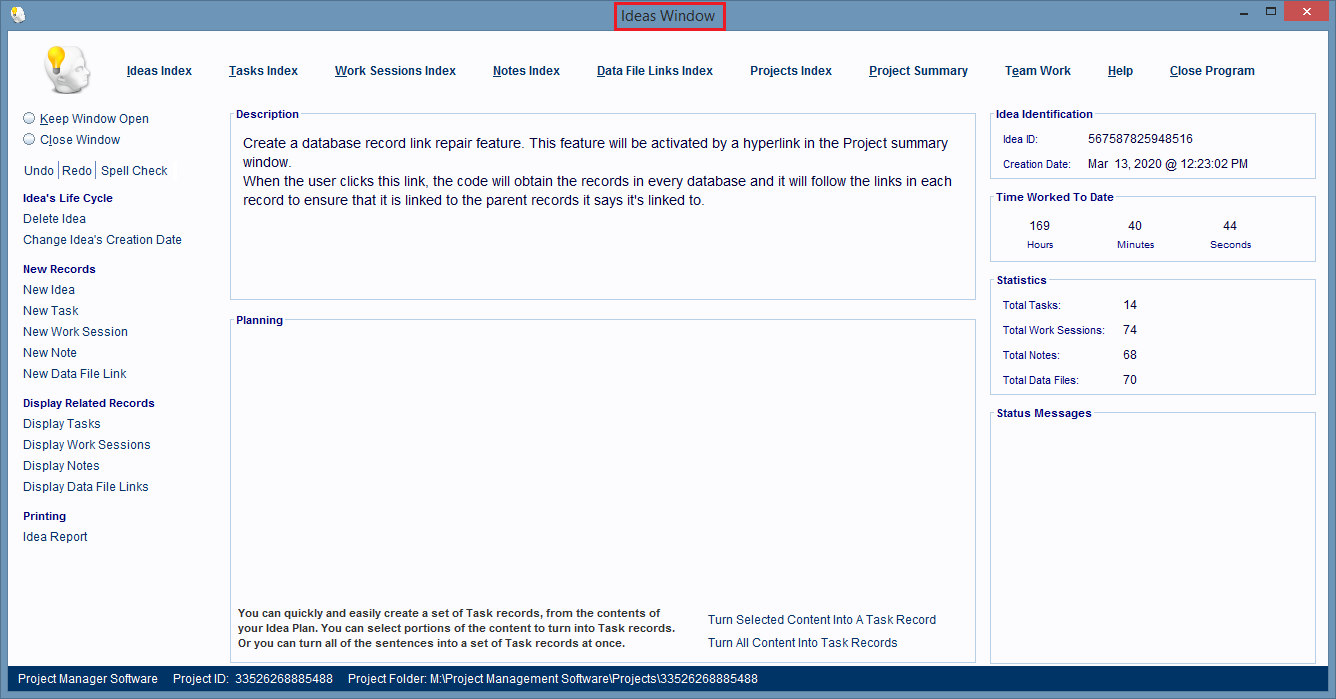
Task: Click the Idea ID value 567587825948516
Action: pyautogui.click(x=1140, y=139)
